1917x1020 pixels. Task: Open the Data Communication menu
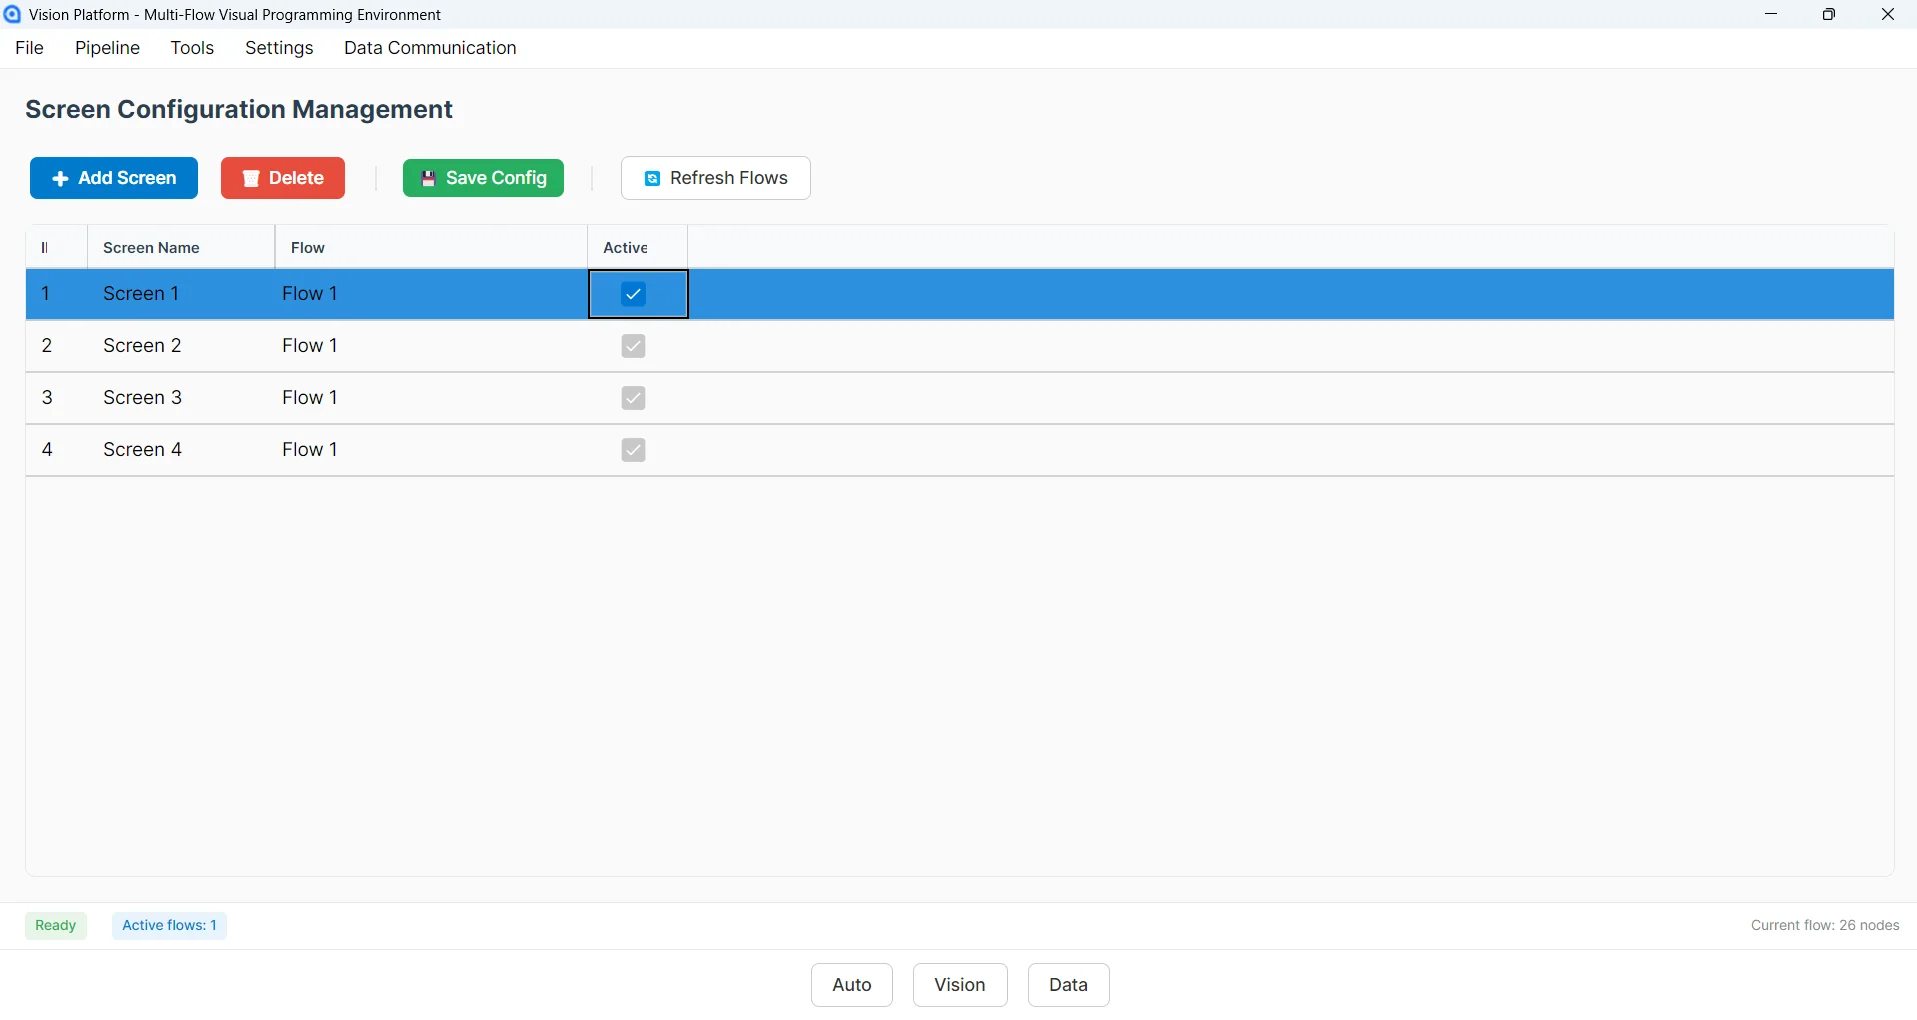click(430, 48)
